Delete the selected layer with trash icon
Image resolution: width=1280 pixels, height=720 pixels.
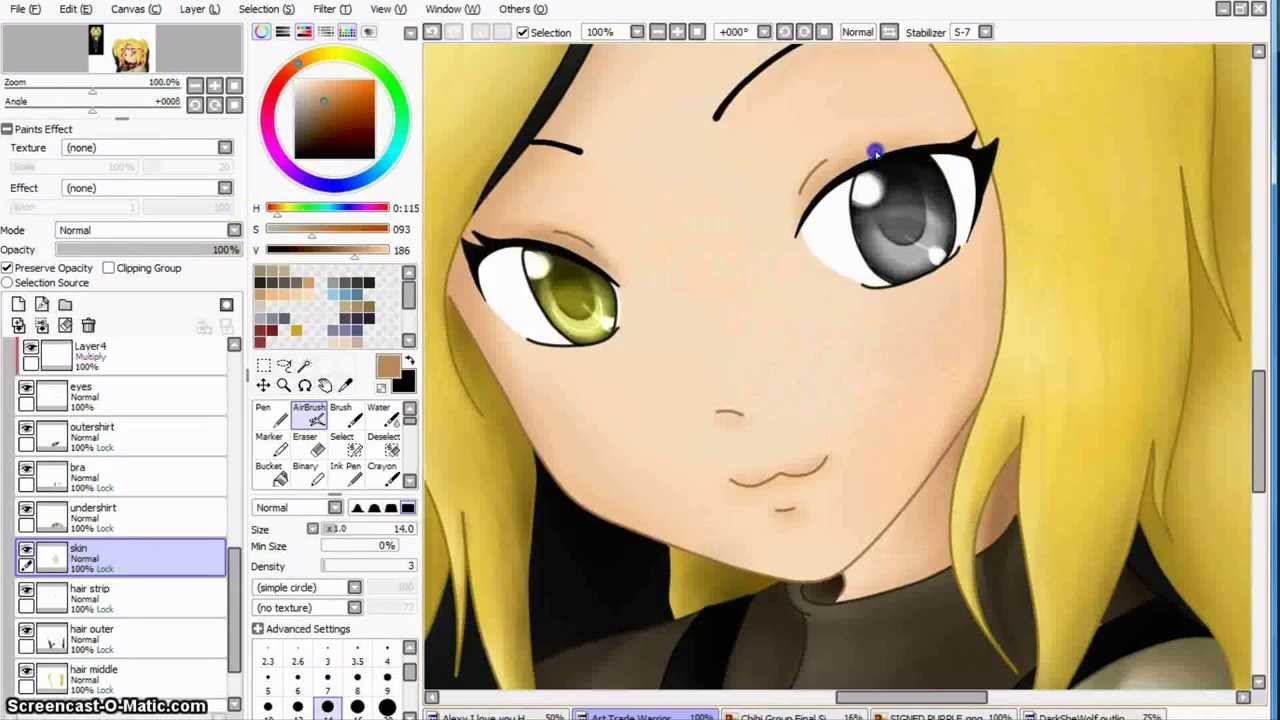[x=88, y=325]
